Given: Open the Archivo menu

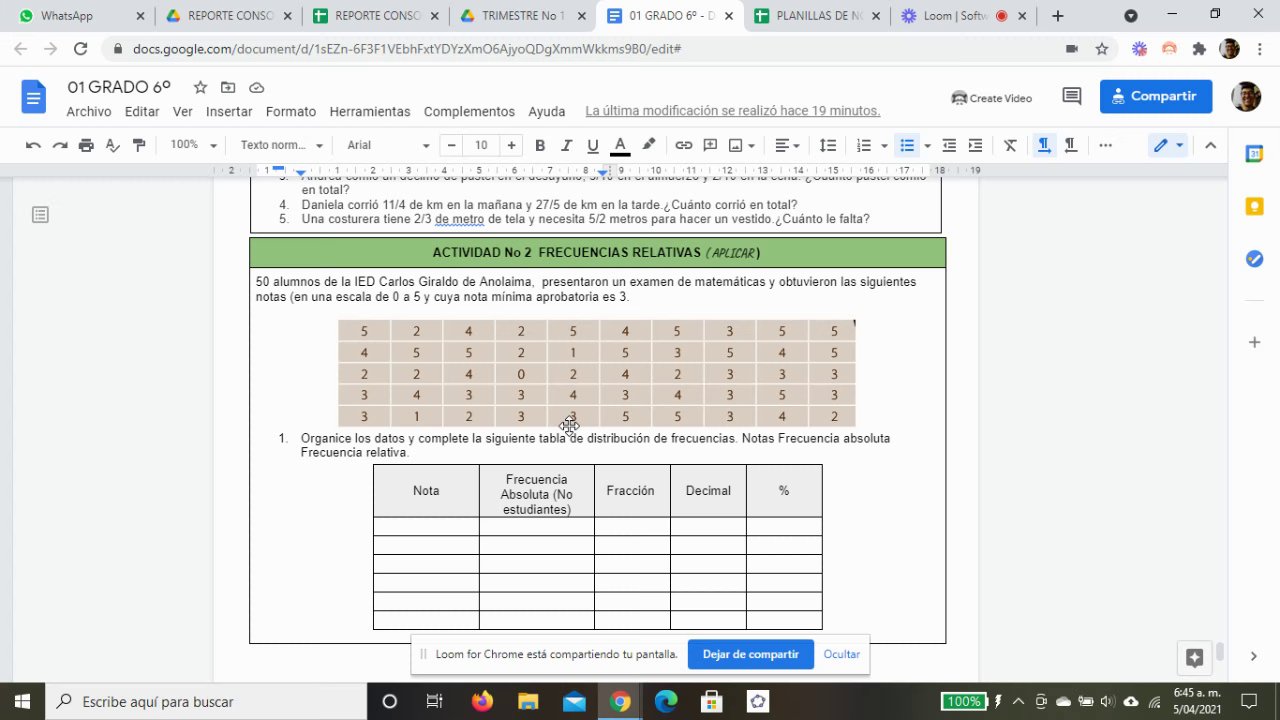Looking at the screenshot, I should pos(89,111).
